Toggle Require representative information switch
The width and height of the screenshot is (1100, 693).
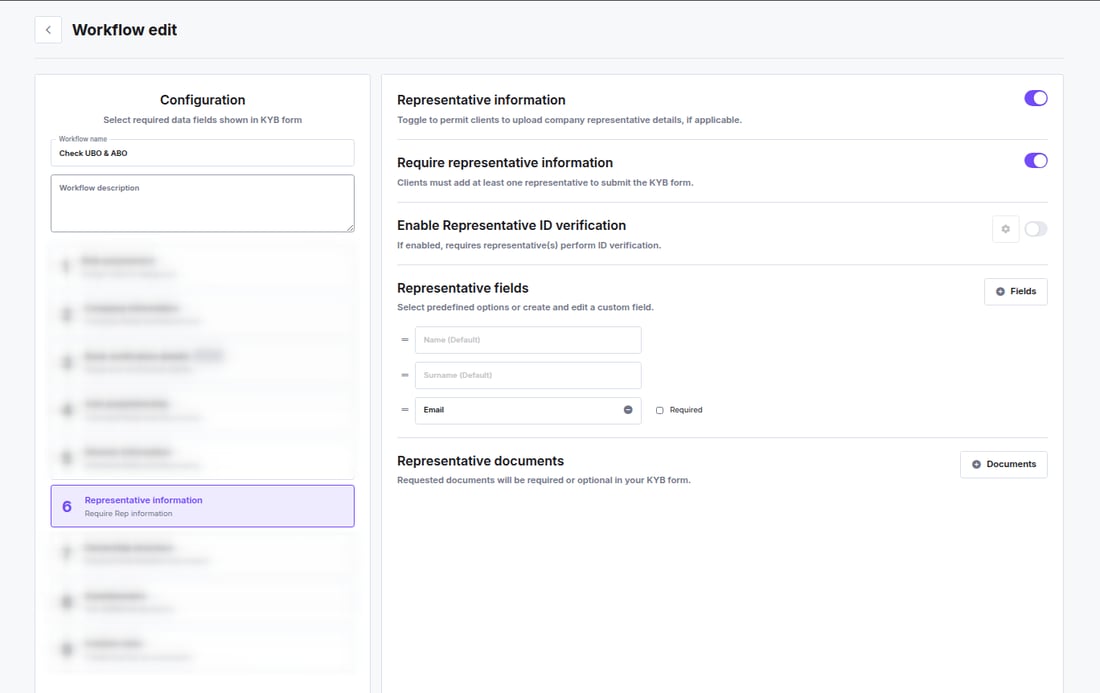click(x=1035, y=161)
